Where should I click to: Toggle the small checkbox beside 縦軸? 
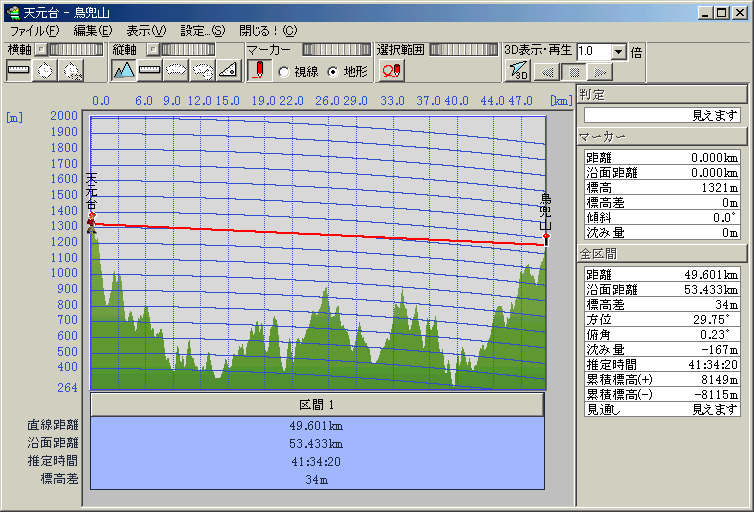(152, 49)
